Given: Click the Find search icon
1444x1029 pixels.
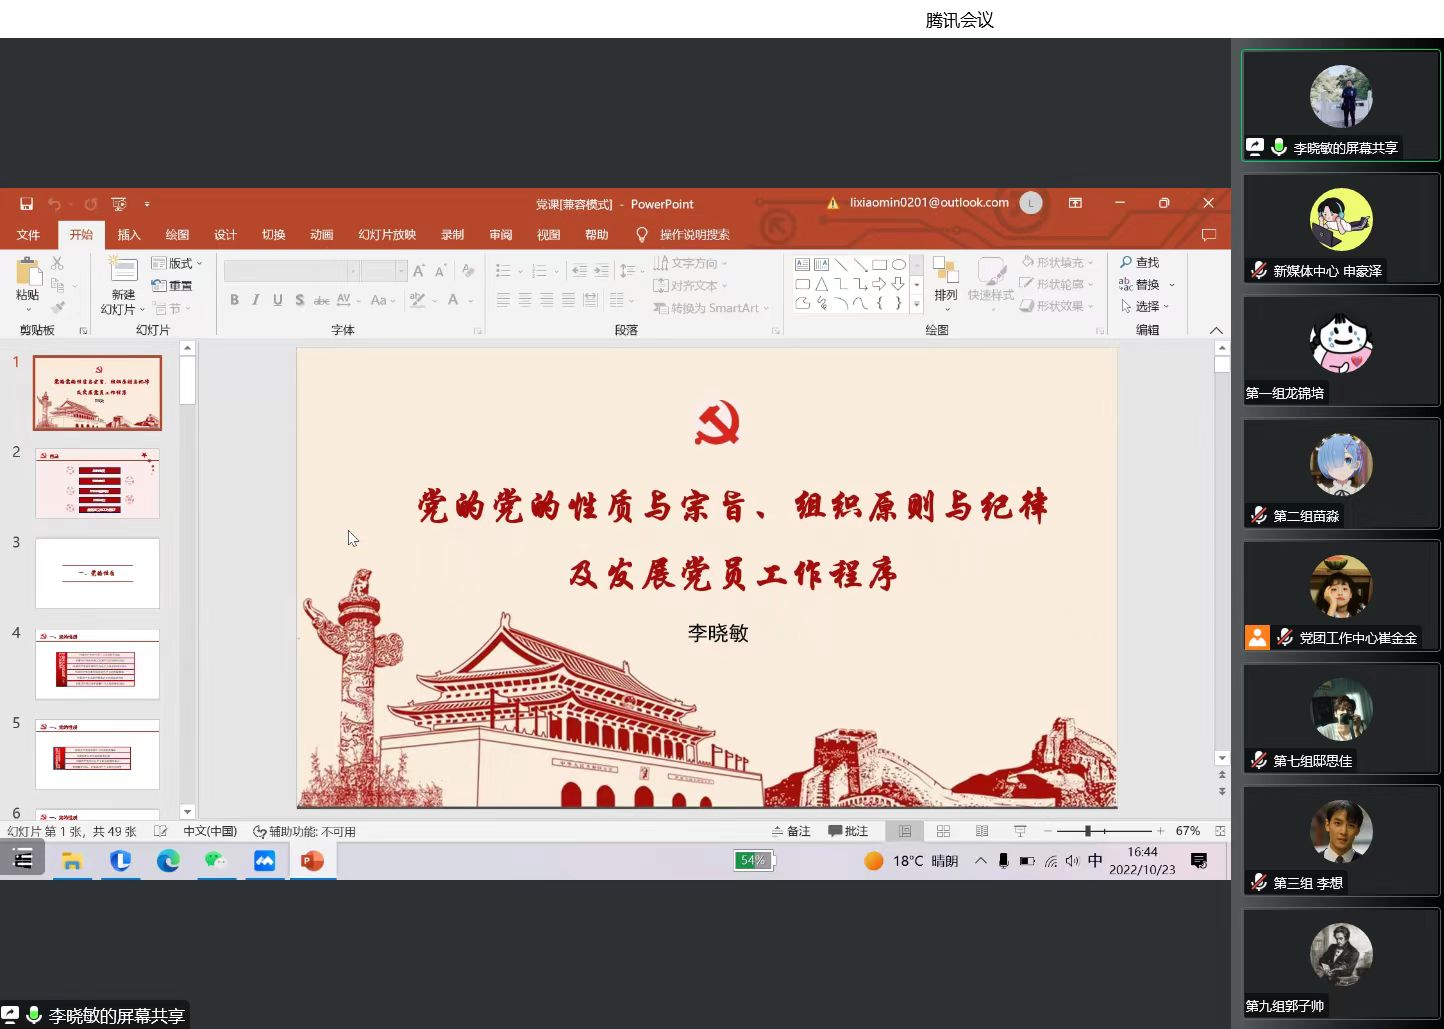Looking at the screenshot, I should tap(1139, 263).
